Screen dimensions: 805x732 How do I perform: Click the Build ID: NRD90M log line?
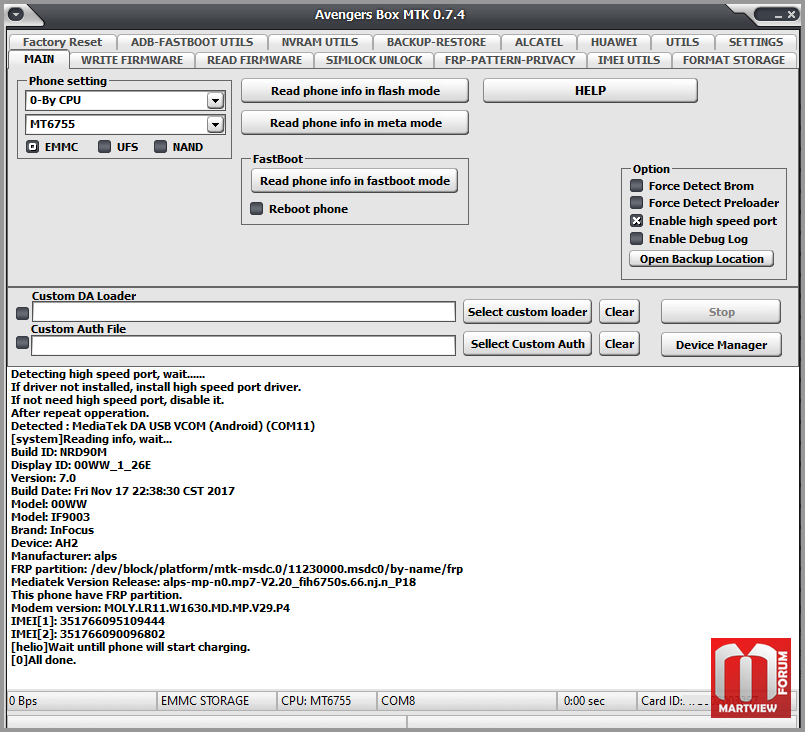pos(59,452)
